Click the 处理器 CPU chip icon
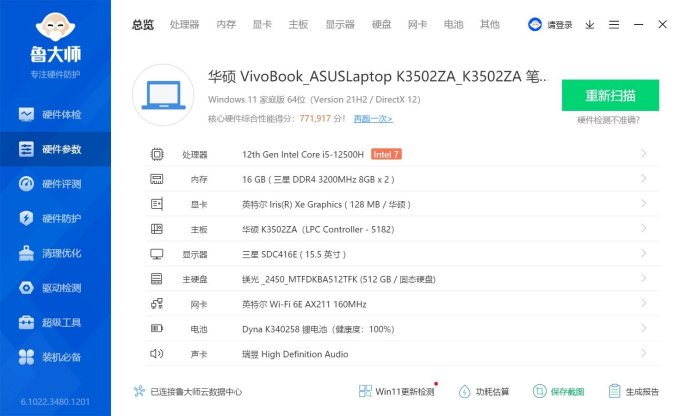Screen dimensions: 680x416 (x=157, y=154)
